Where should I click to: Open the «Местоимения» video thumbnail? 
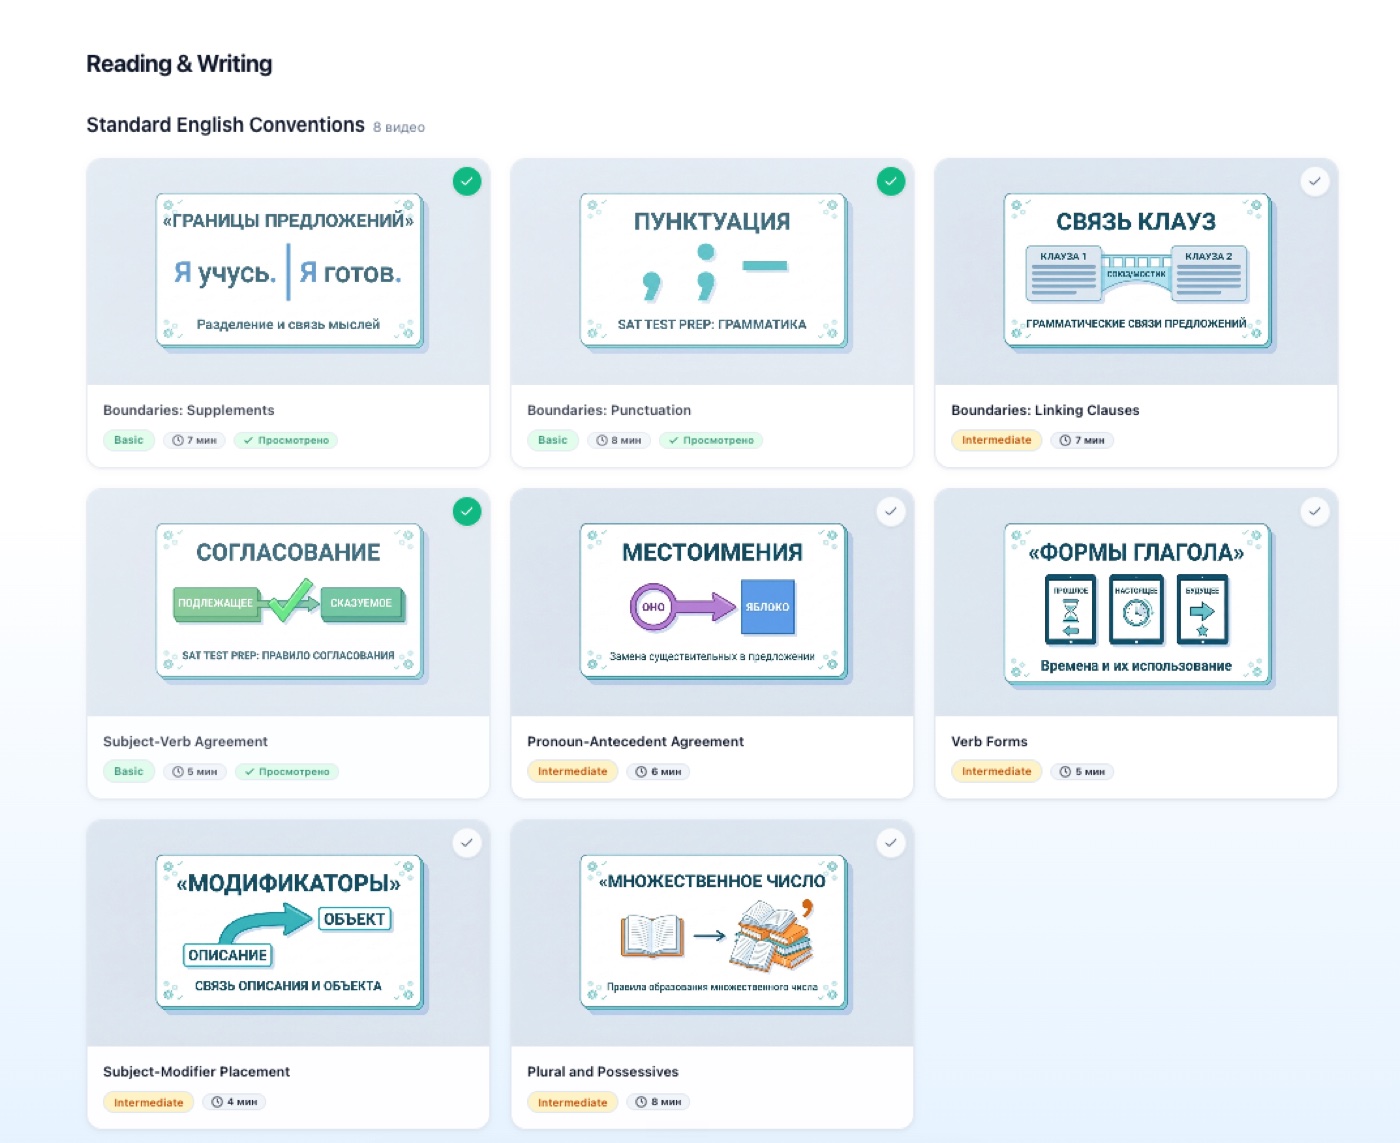pyautogui.click(x=712, y=603)
